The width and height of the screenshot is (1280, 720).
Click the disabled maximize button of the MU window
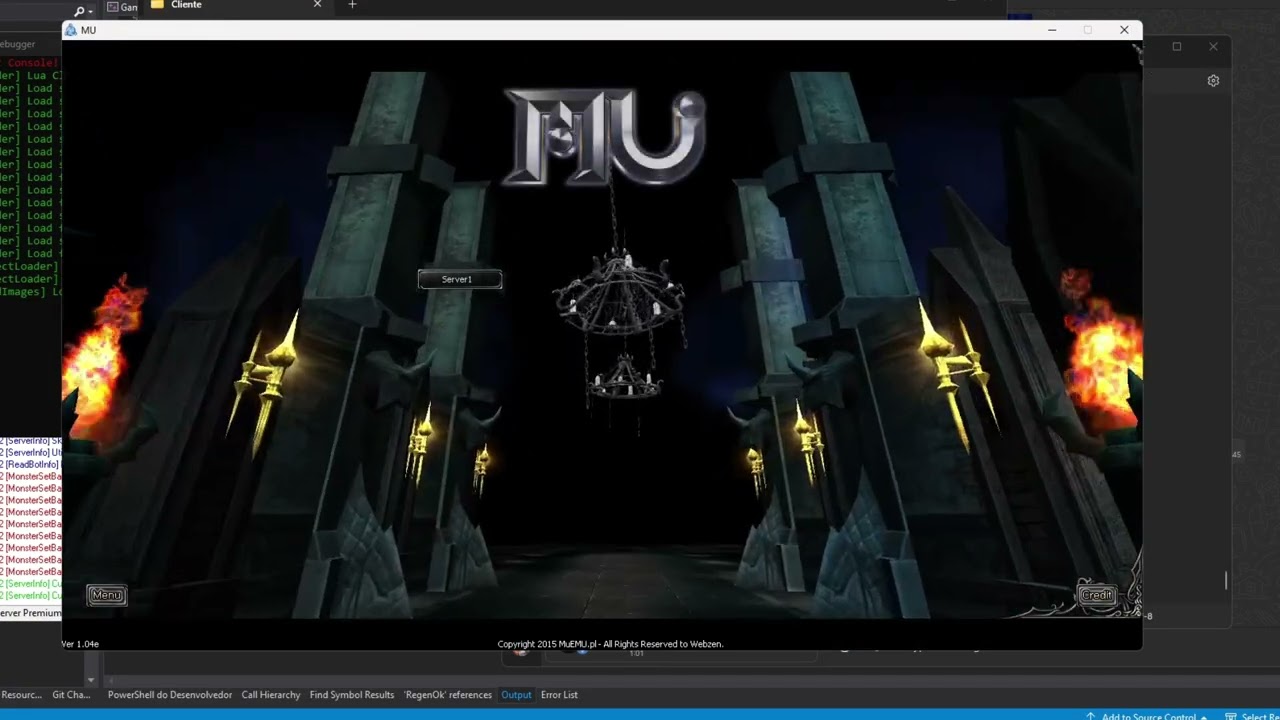1088,30
